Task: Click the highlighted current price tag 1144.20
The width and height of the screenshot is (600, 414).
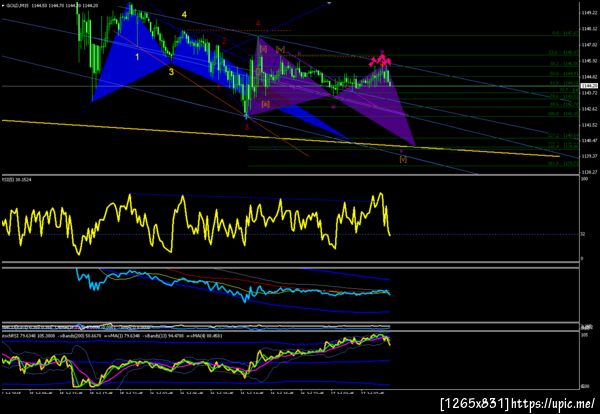Action: [590, 86]
